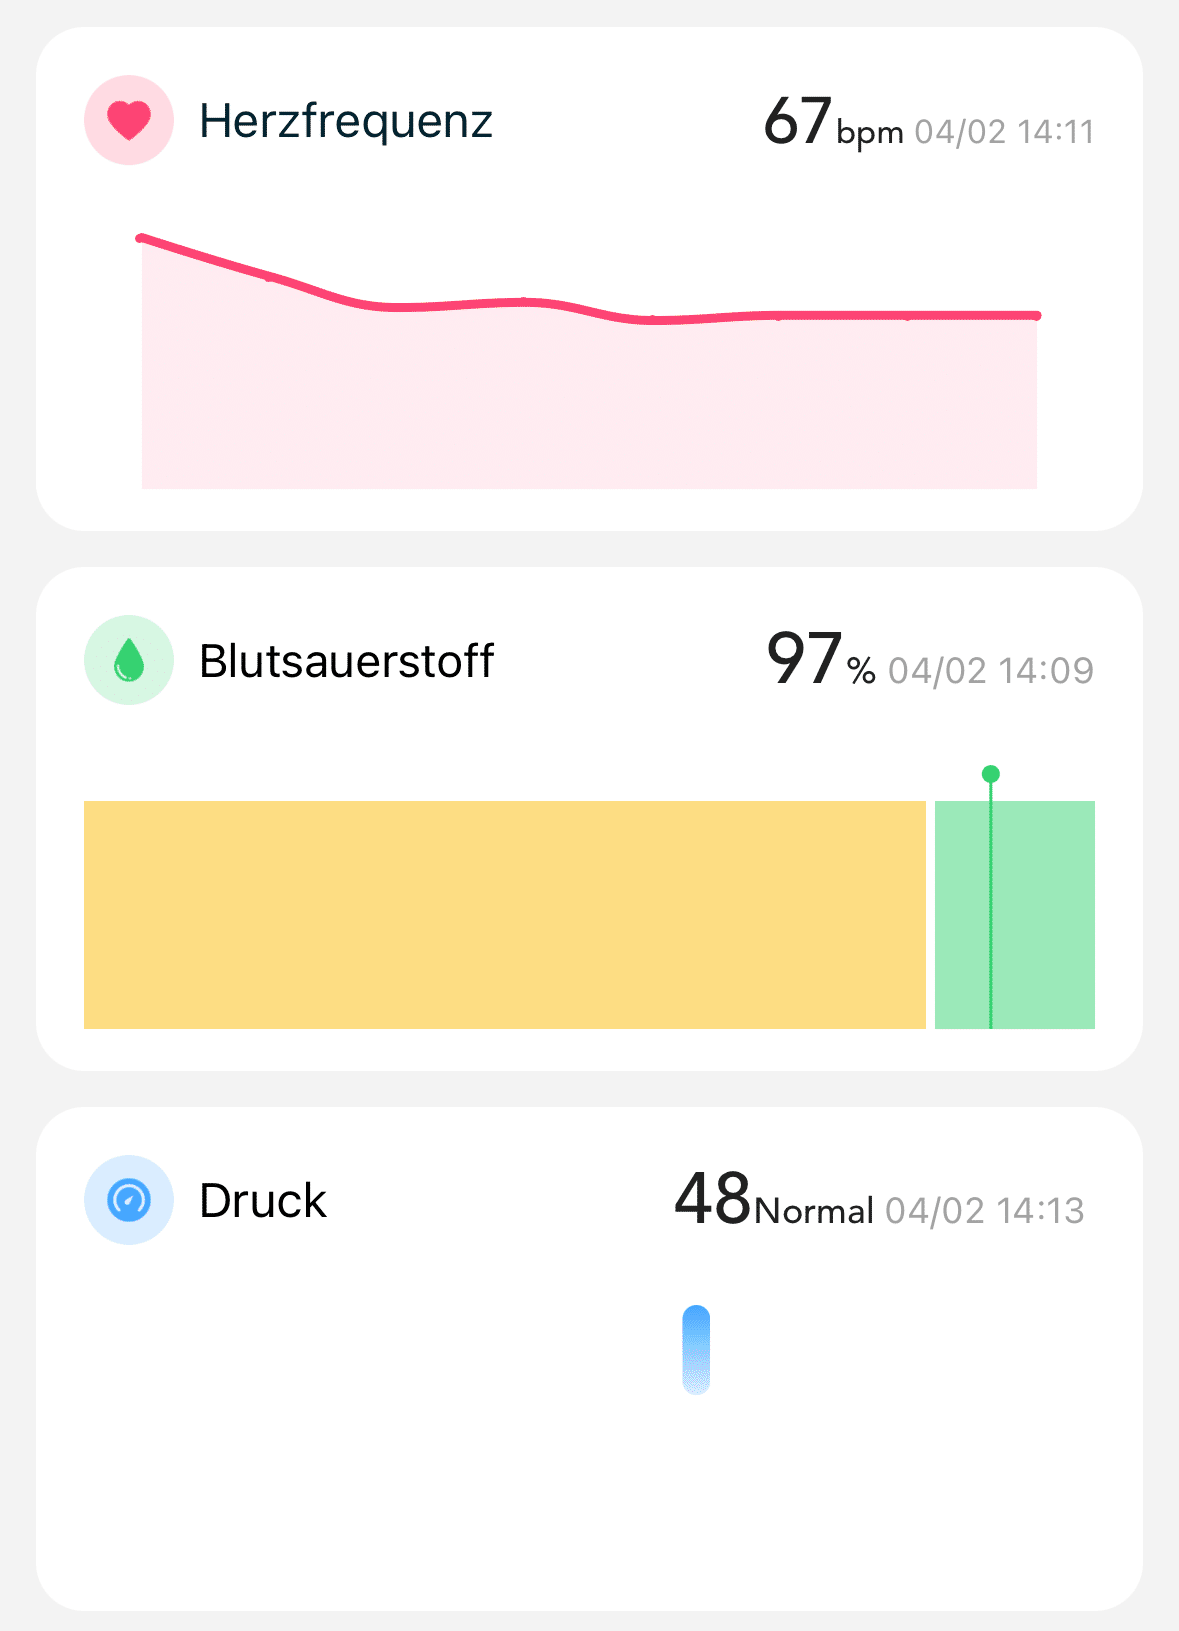The image size is (1179, 1631).
Task: Tap the end point of heart rate line
Action: (1037, 316)
